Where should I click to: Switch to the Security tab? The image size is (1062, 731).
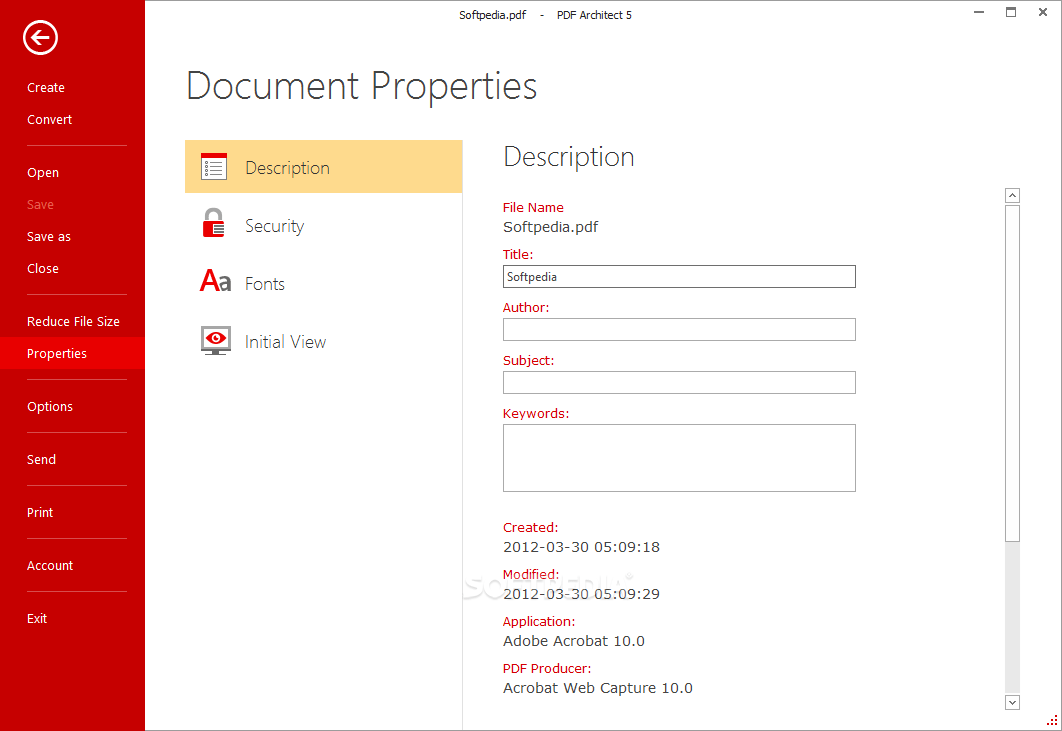pos(274,225)
